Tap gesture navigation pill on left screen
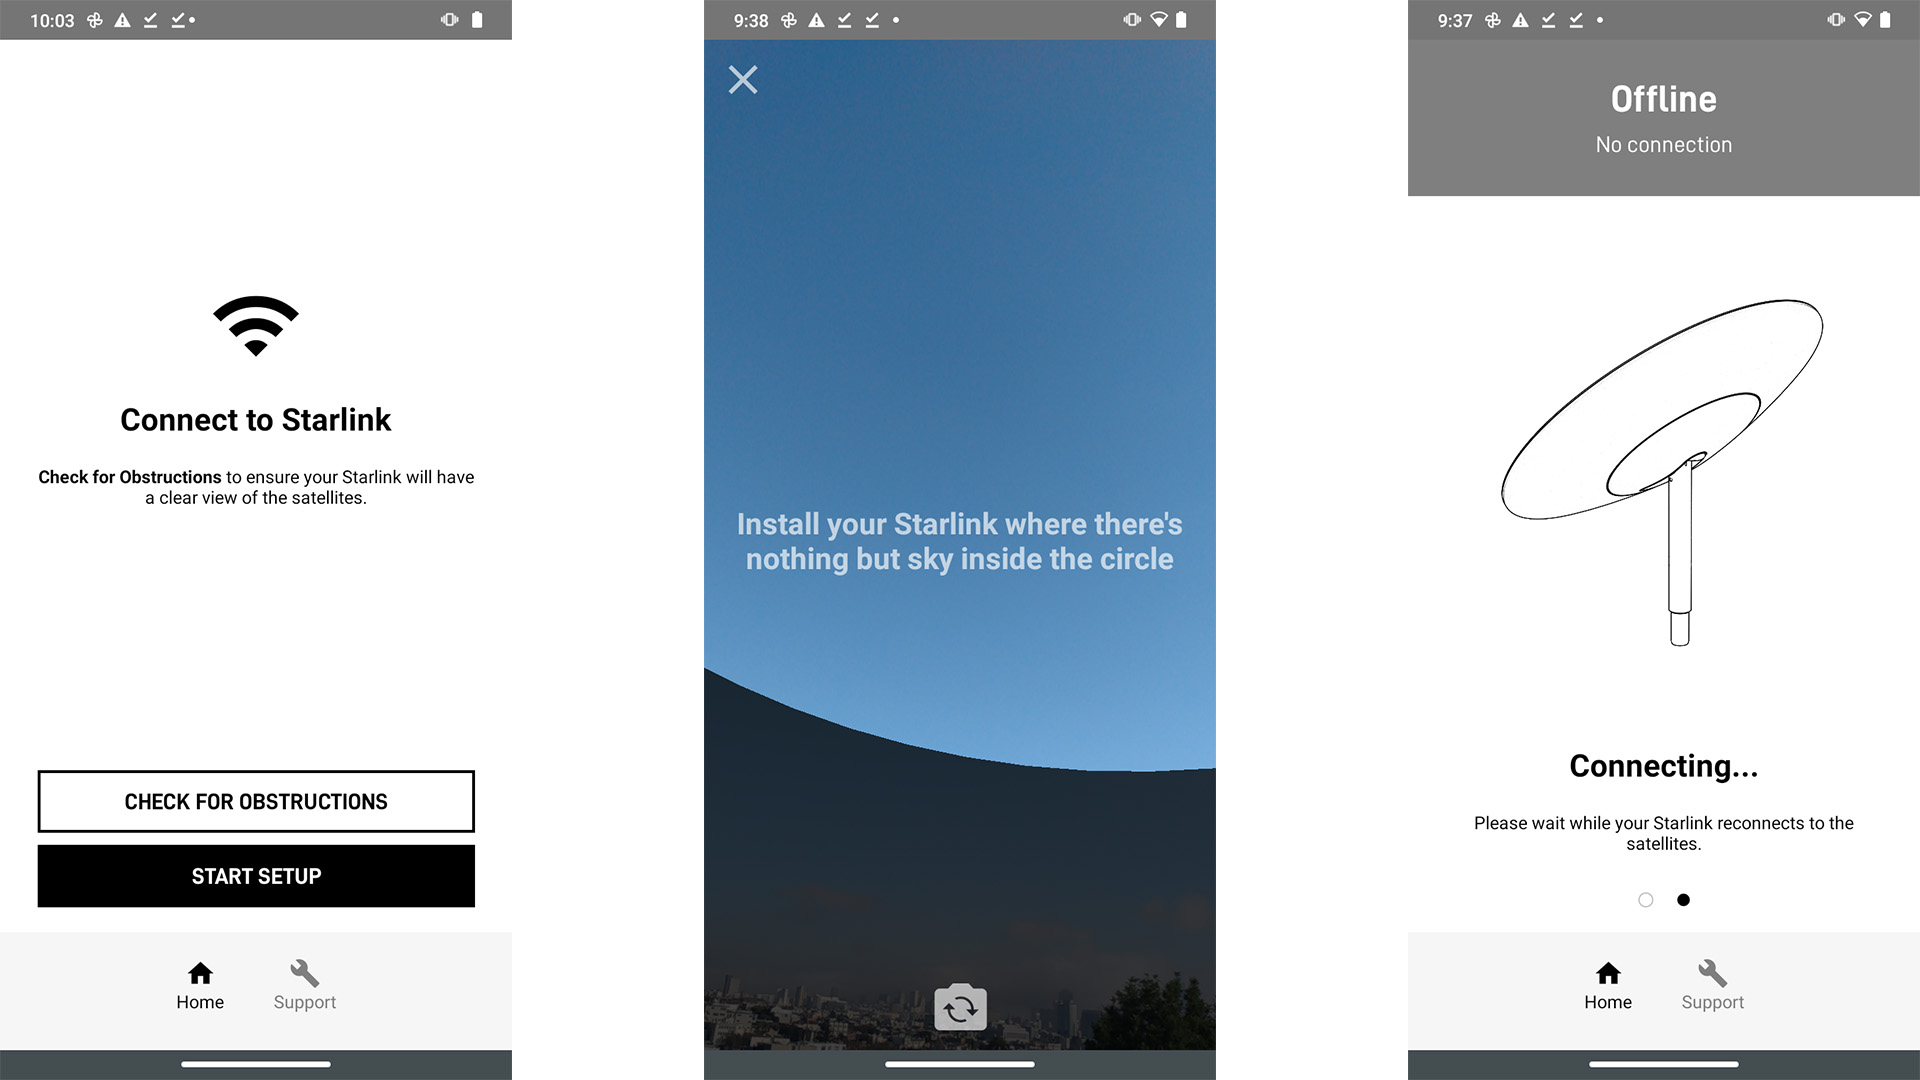 (256, 1064)
